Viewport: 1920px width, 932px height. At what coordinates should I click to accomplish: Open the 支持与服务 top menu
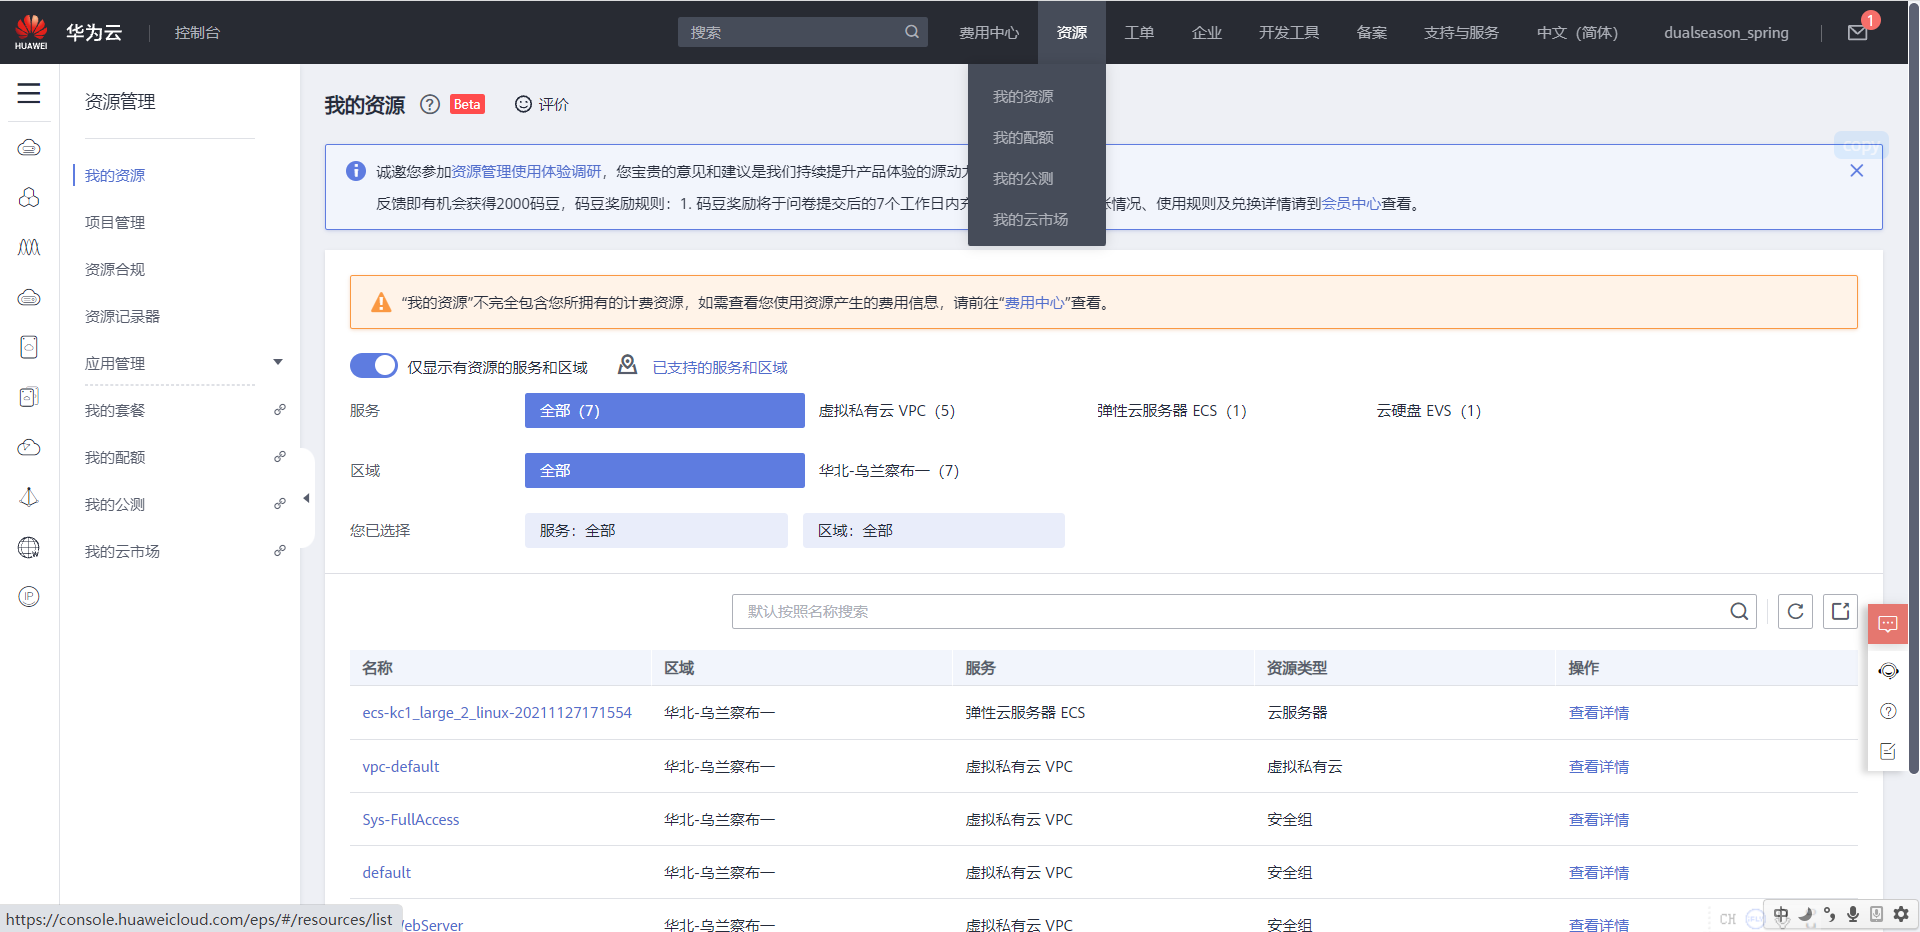click(1461, 33)
